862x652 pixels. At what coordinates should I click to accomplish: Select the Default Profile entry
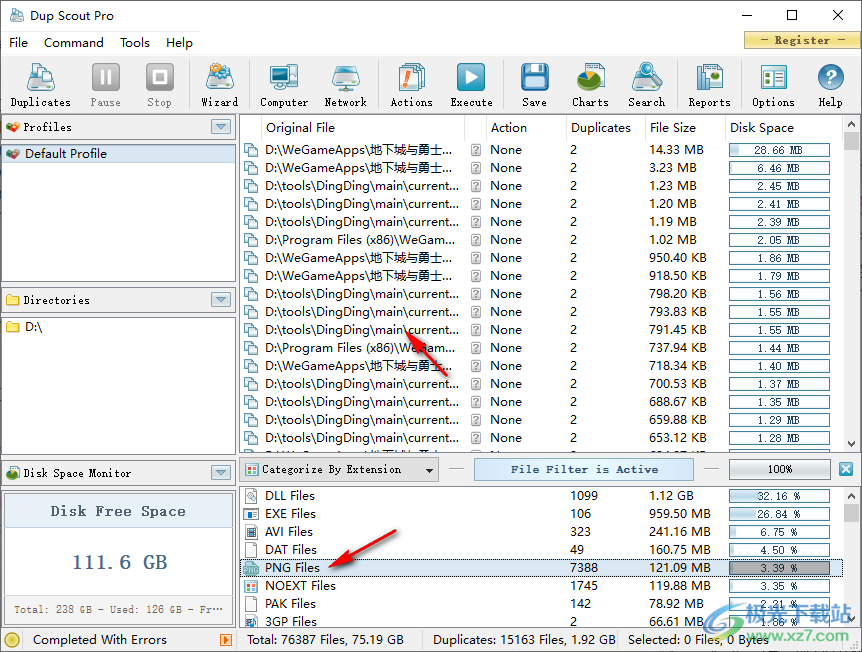(119, 154)
